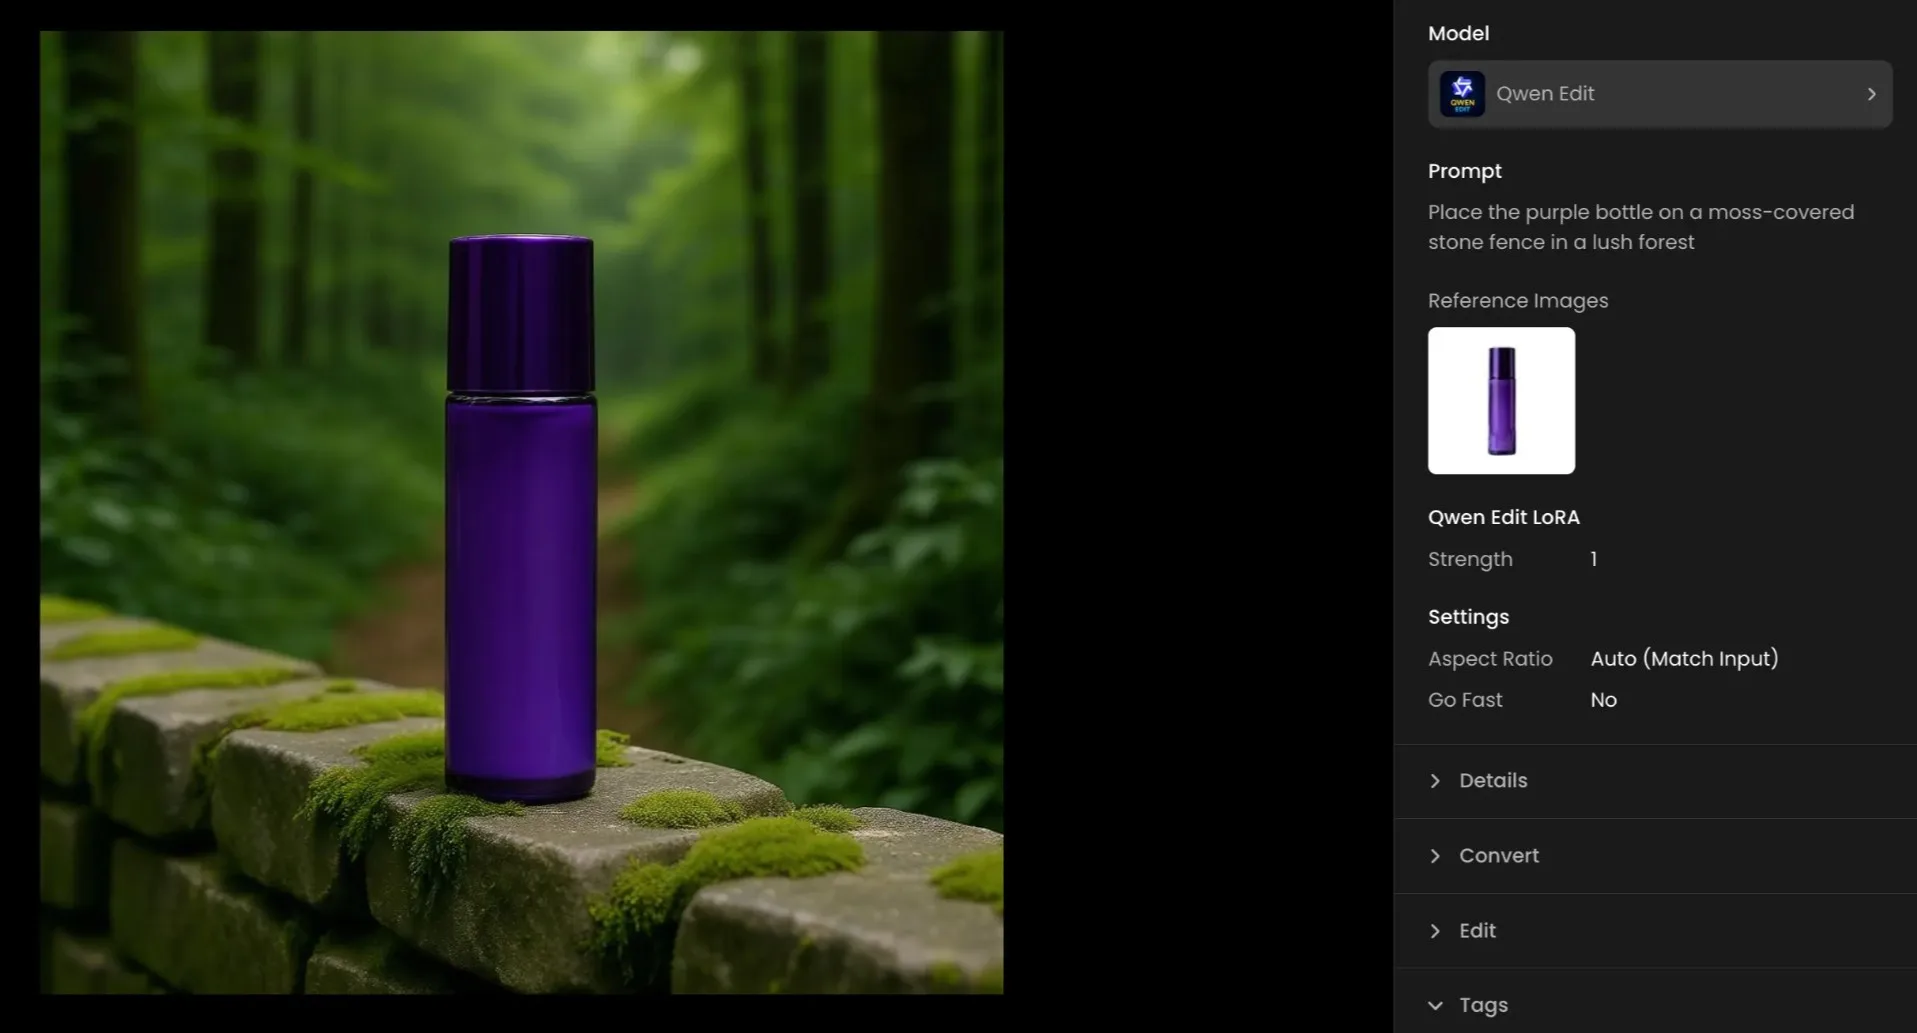Click the Strength value of 1
The width and height of the screenshot is (1917, 1033).
tap(1594, 559)
